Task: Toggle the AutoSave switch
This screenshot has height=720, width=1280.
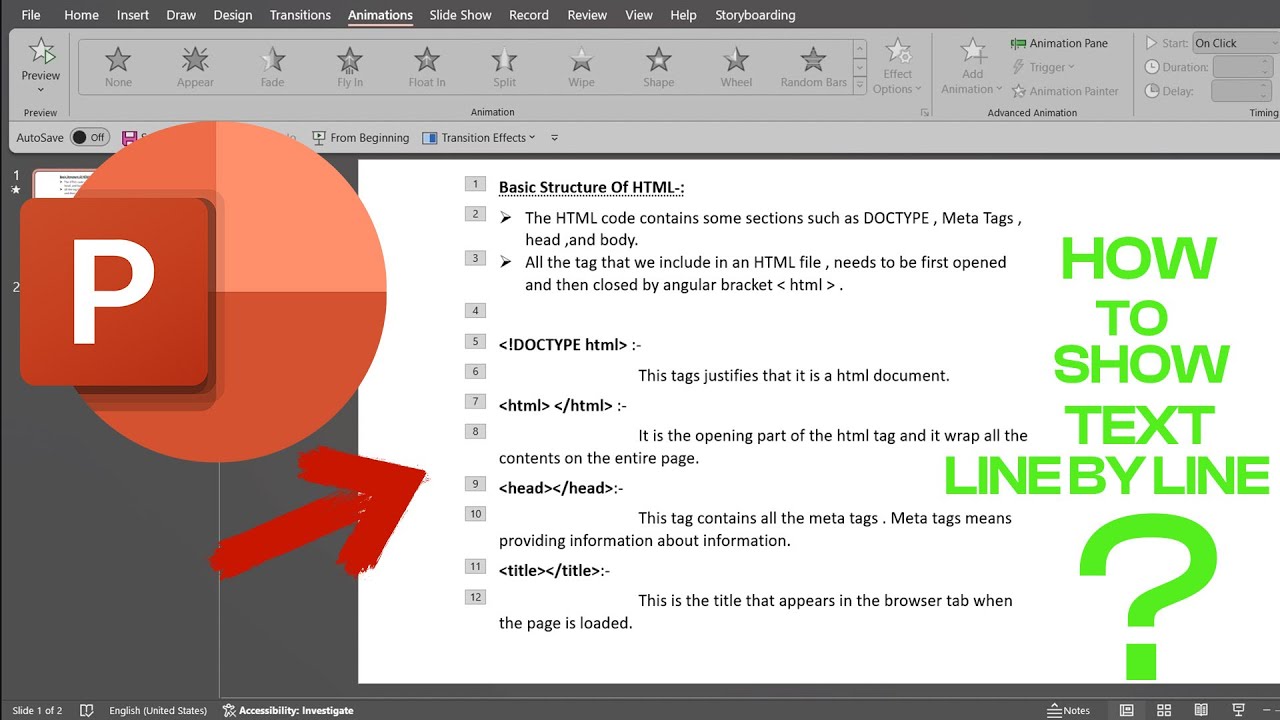Action: tap(89, 137)
